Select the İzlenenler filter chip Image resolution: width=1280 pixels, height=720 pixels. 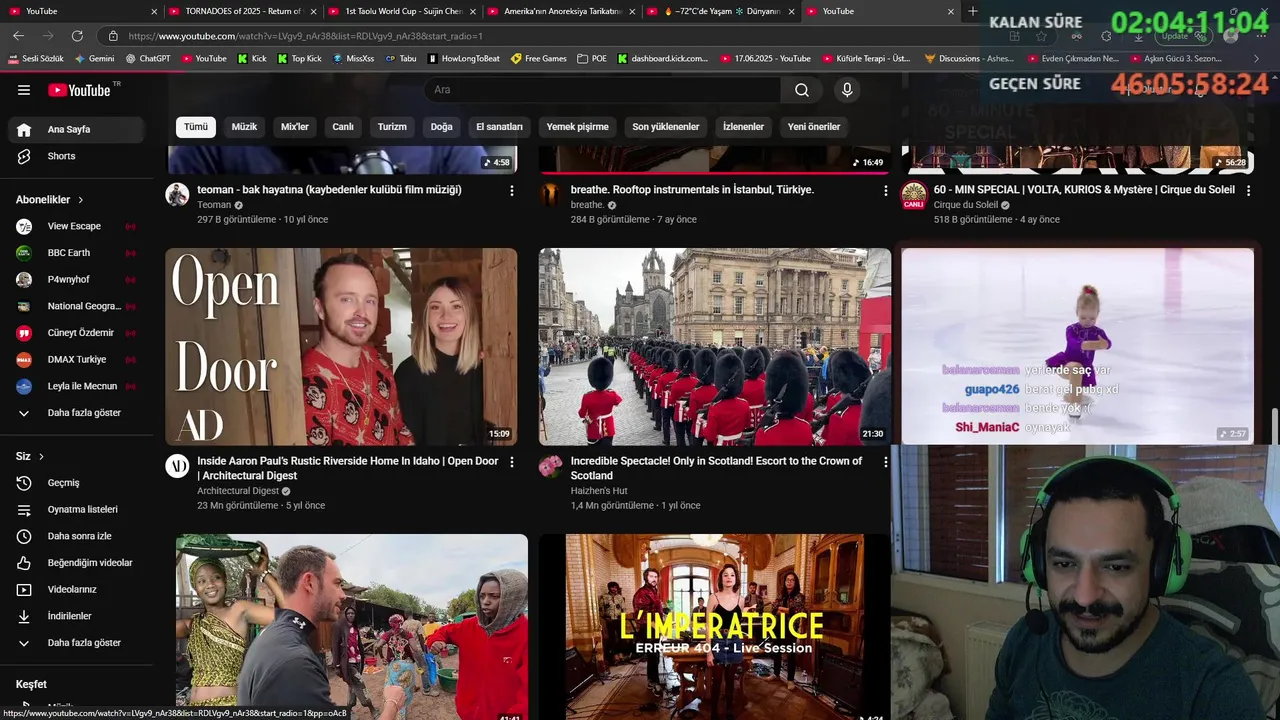coord(743,127)
